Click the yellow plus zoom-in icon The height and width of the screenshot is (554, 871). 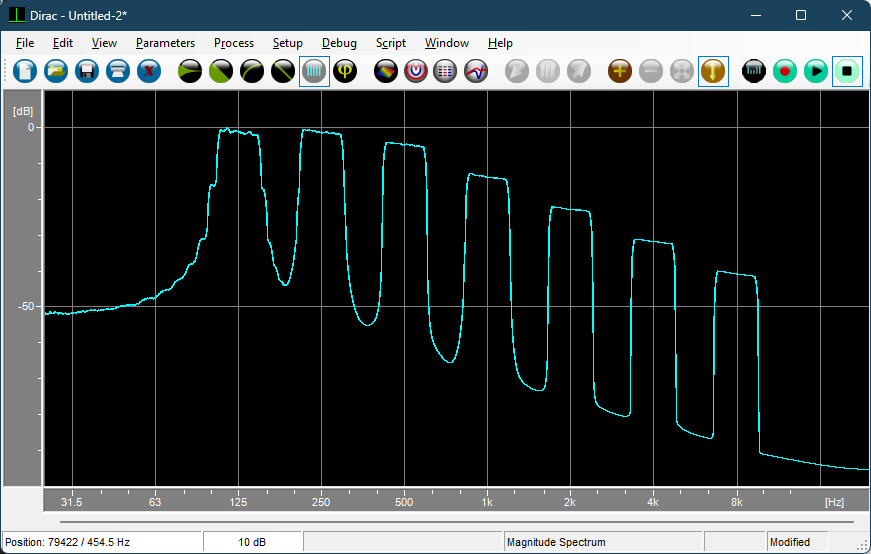click(x=620, y=71)
